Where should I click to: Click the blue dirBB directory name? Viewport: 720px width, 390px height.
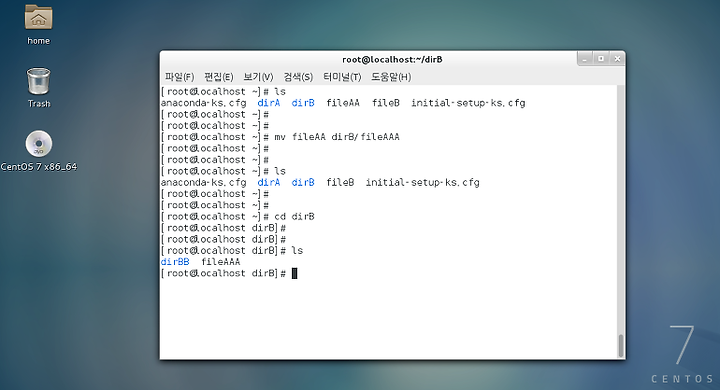click(175, 262)
